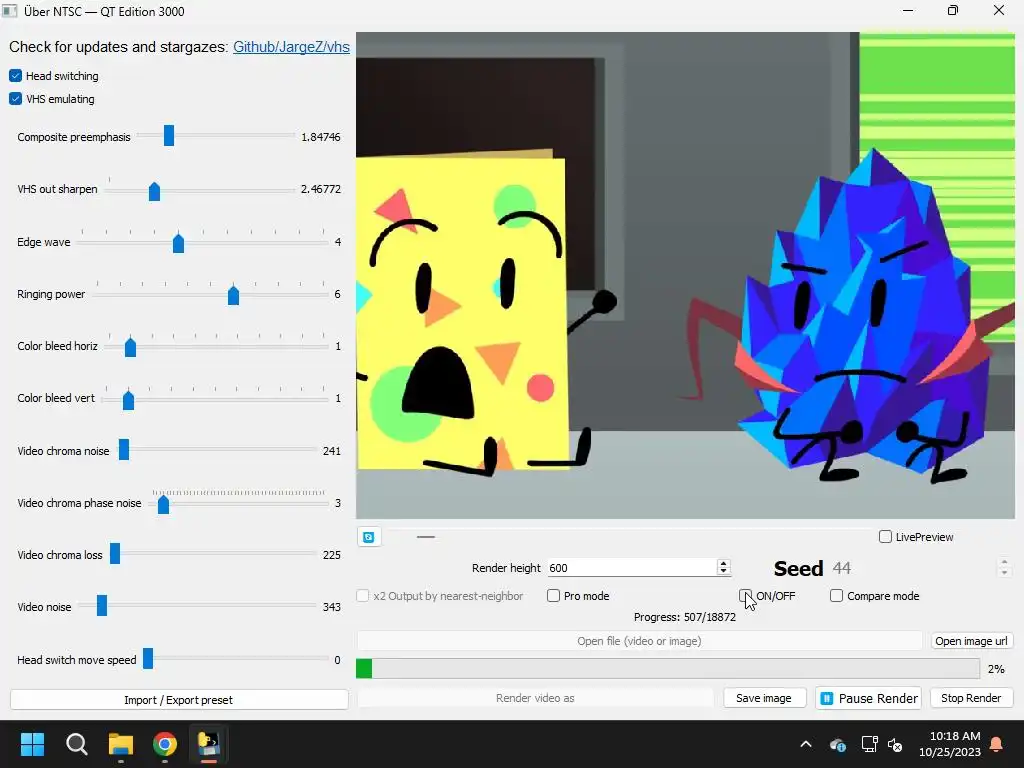1024x768 pixels.
Task: Toggle the ON/OFF checkbox
Action: (745, 596)
